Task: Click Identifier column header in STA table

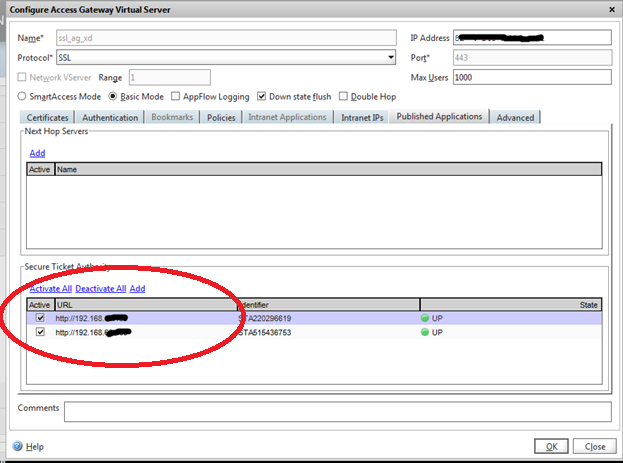Action: pos(329,305)
